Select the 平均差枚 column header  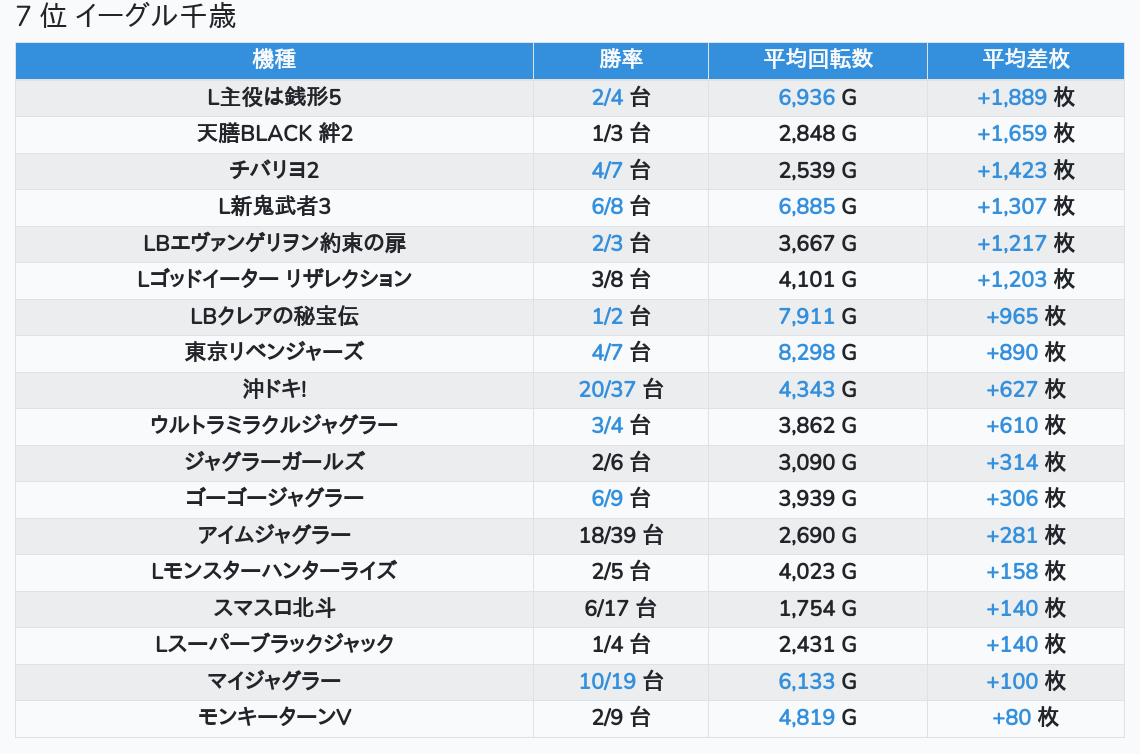click(x=1025, y=60)
